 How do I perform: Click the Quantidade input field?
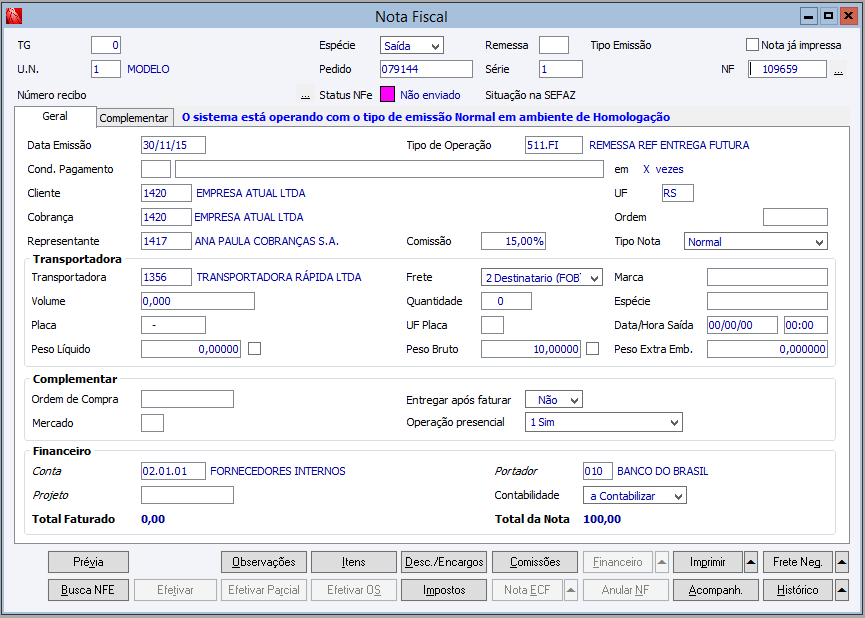(506, 301)
